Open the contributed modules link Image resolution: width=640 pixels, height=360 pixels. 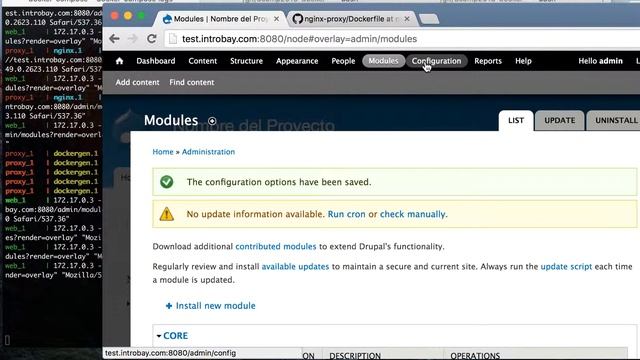tap(276, 247)
